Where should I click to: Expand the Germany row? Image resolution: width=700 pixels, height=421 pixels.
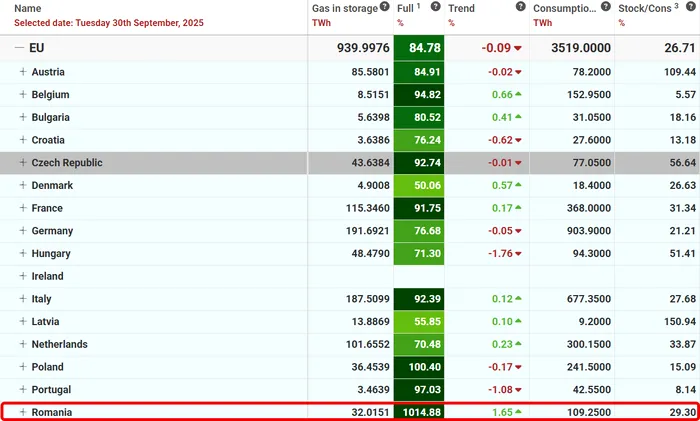[x=23, y=231]
